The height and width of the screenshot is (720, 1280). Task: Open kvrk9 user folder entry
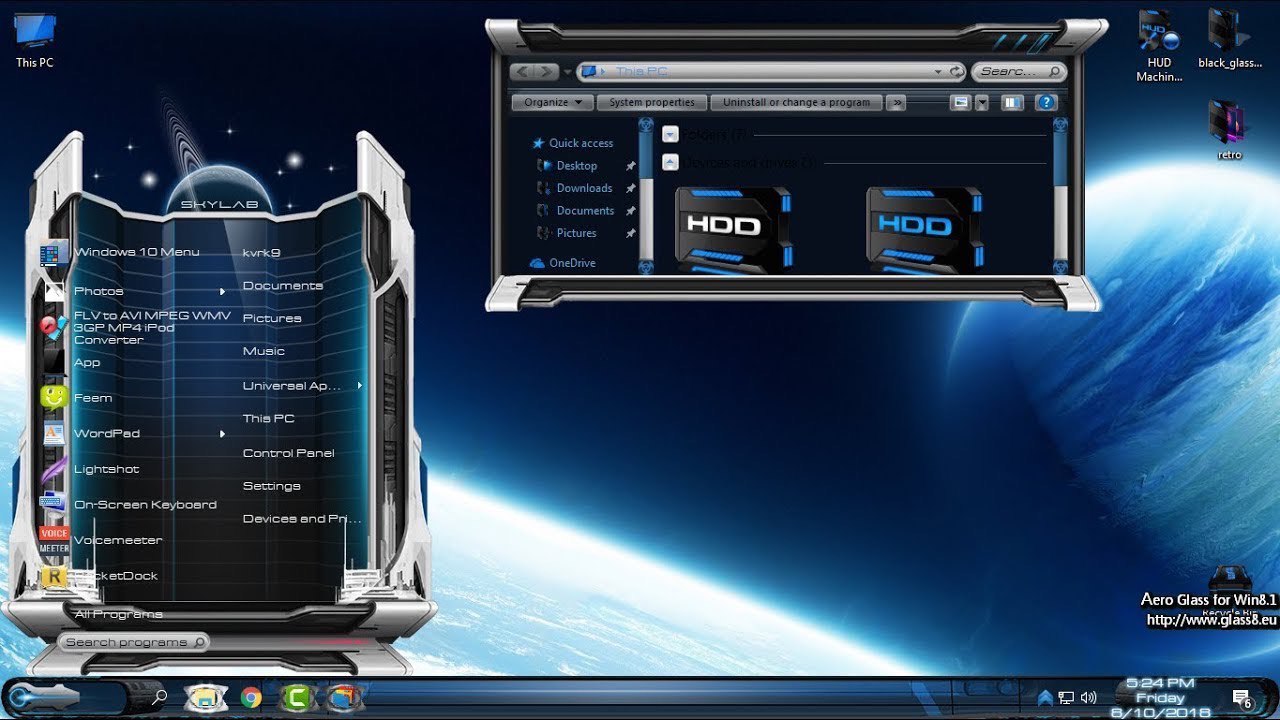[261, 253]
